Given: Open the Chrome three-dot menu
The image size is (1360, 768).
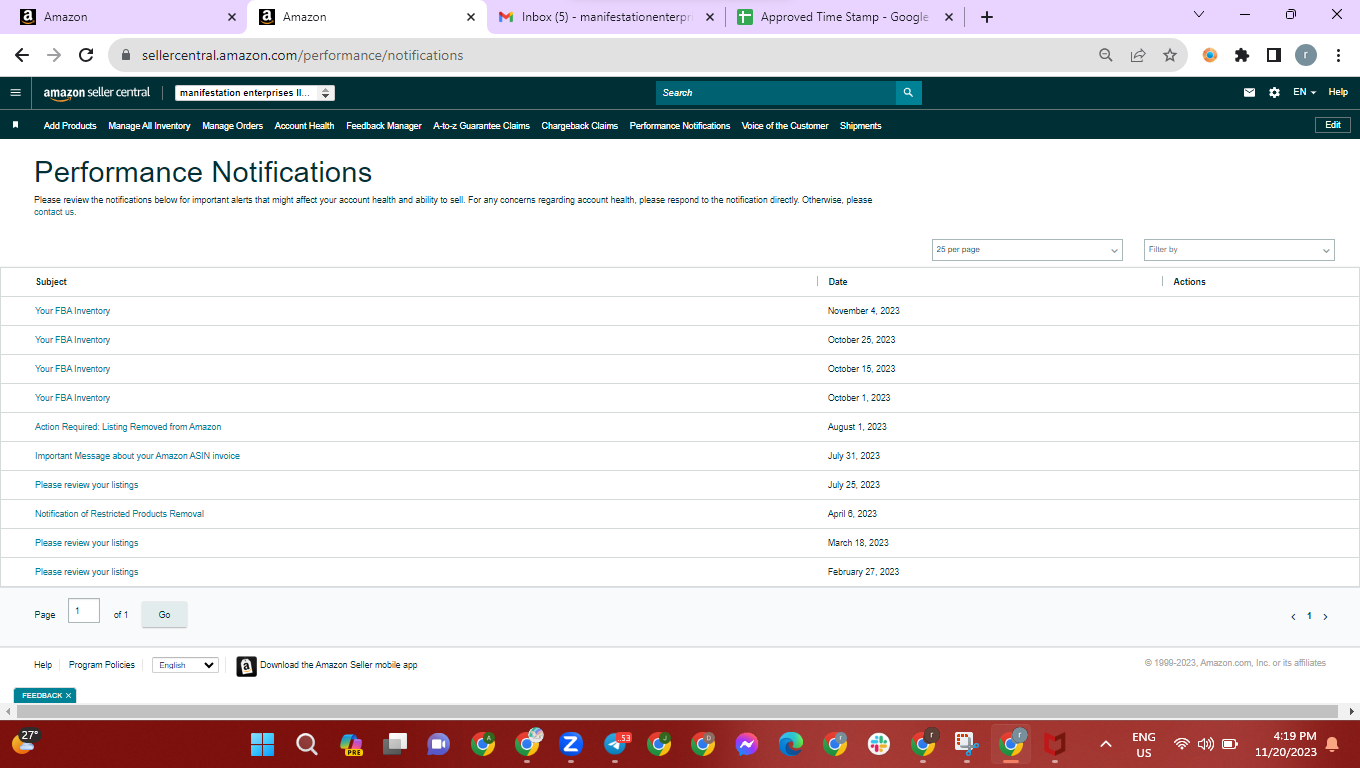Looking at the screenshot, I should [x=1338, y=56].
